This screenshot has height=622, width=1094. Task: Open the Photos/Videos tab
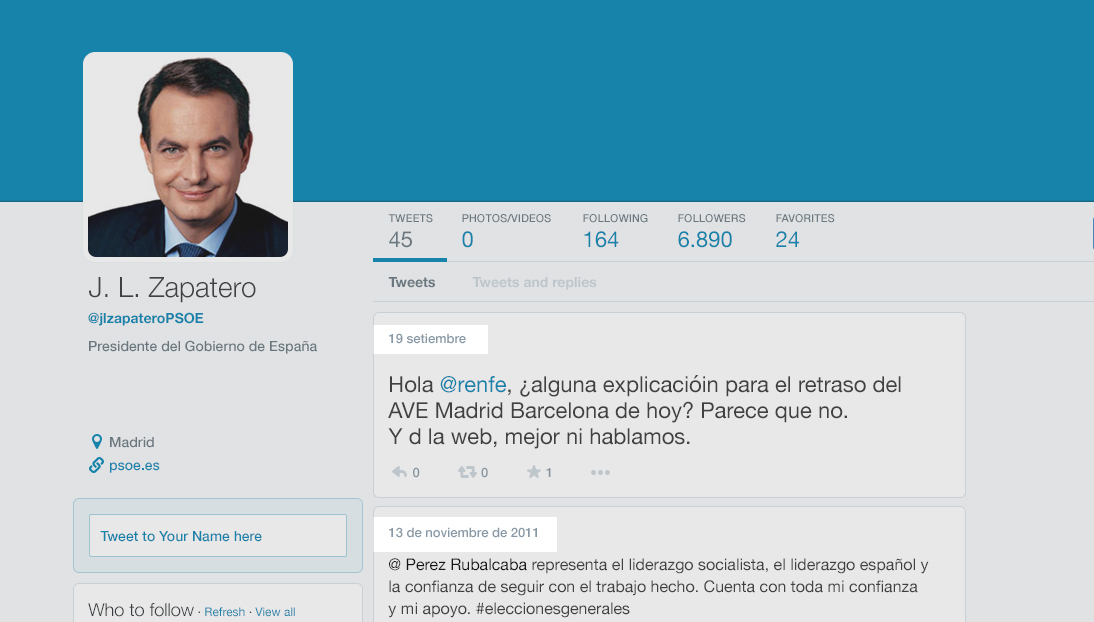(x=506, y=230)
